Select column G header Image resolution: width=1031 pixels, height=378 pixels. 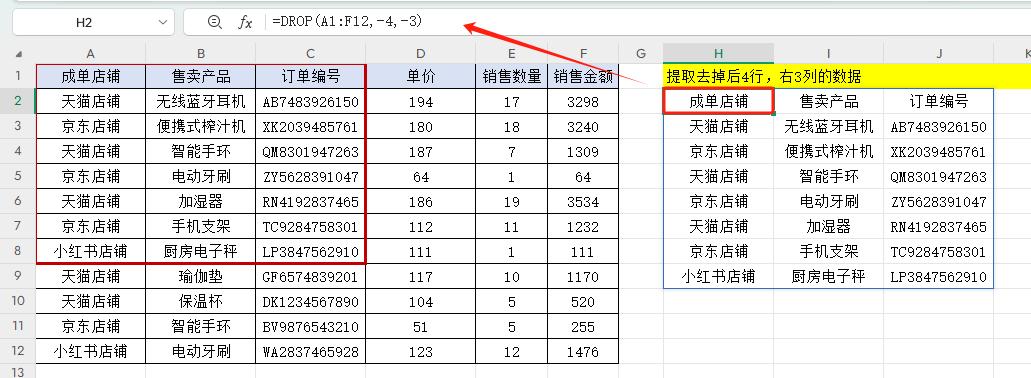pos(641,54)
